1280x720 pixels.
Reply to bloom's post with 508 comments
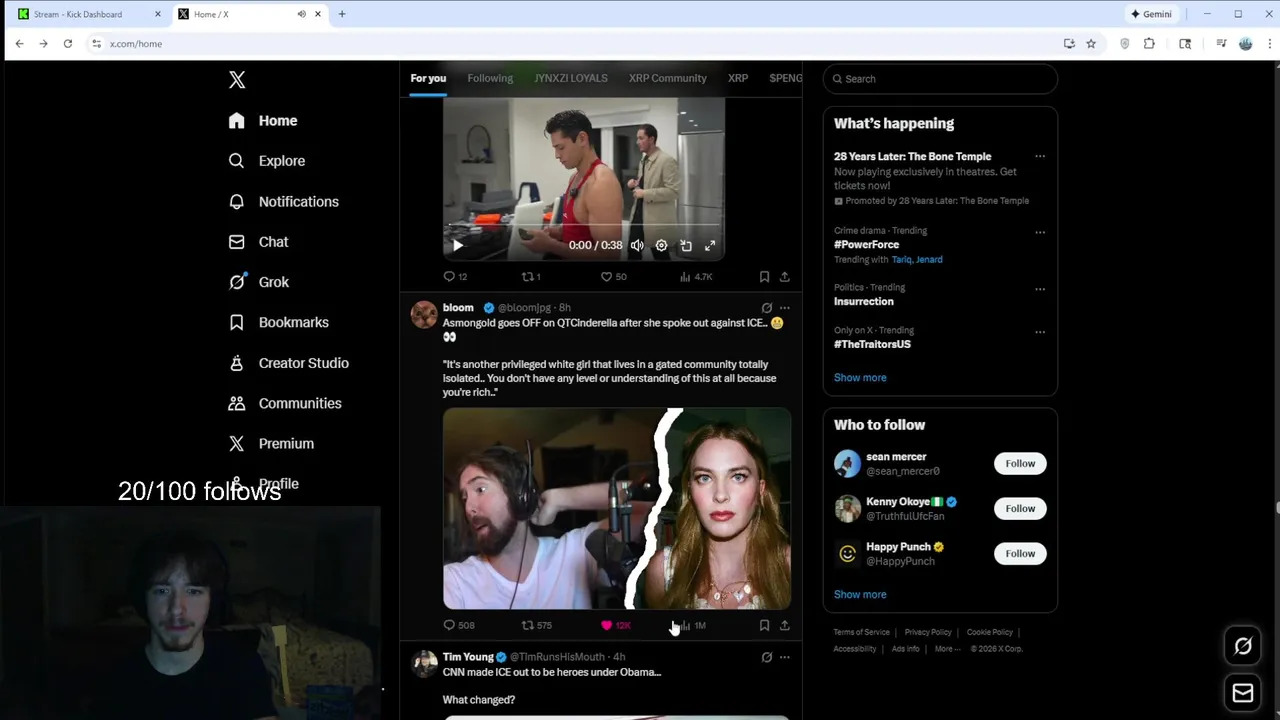(459, 625)
